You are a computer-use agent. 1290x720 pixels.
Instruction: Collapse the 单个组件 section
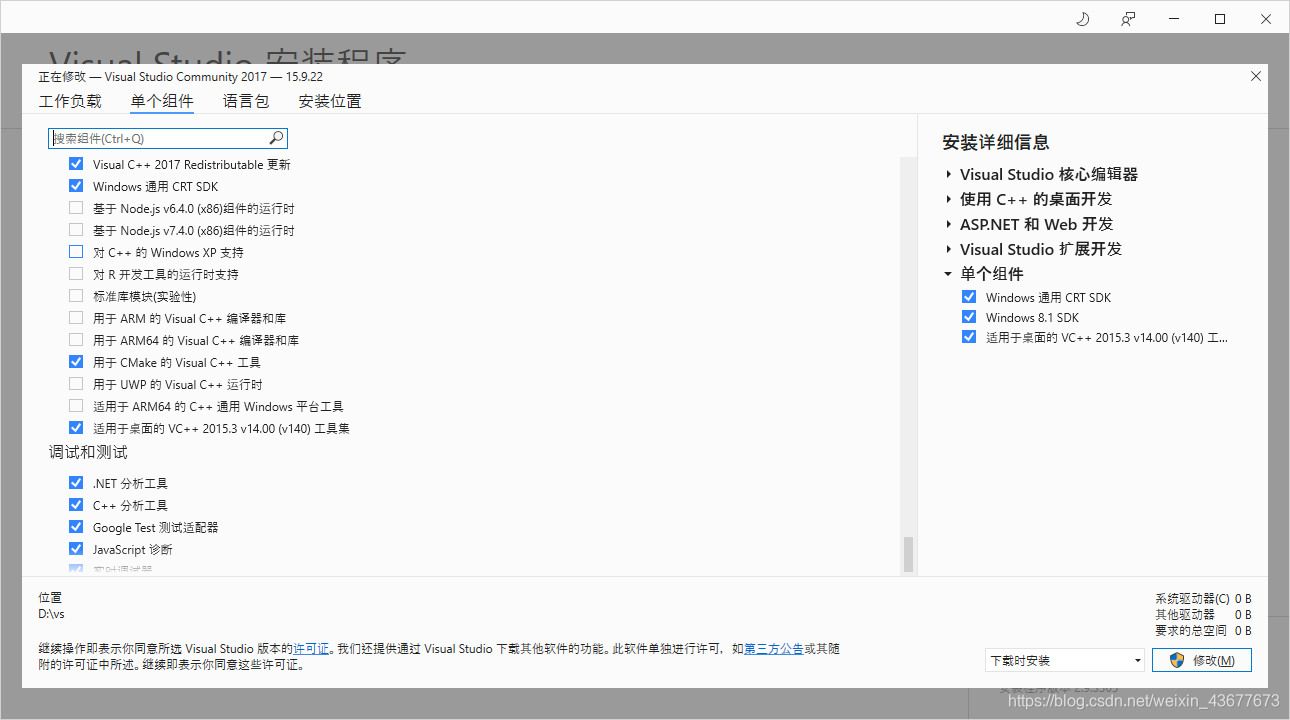948,274
